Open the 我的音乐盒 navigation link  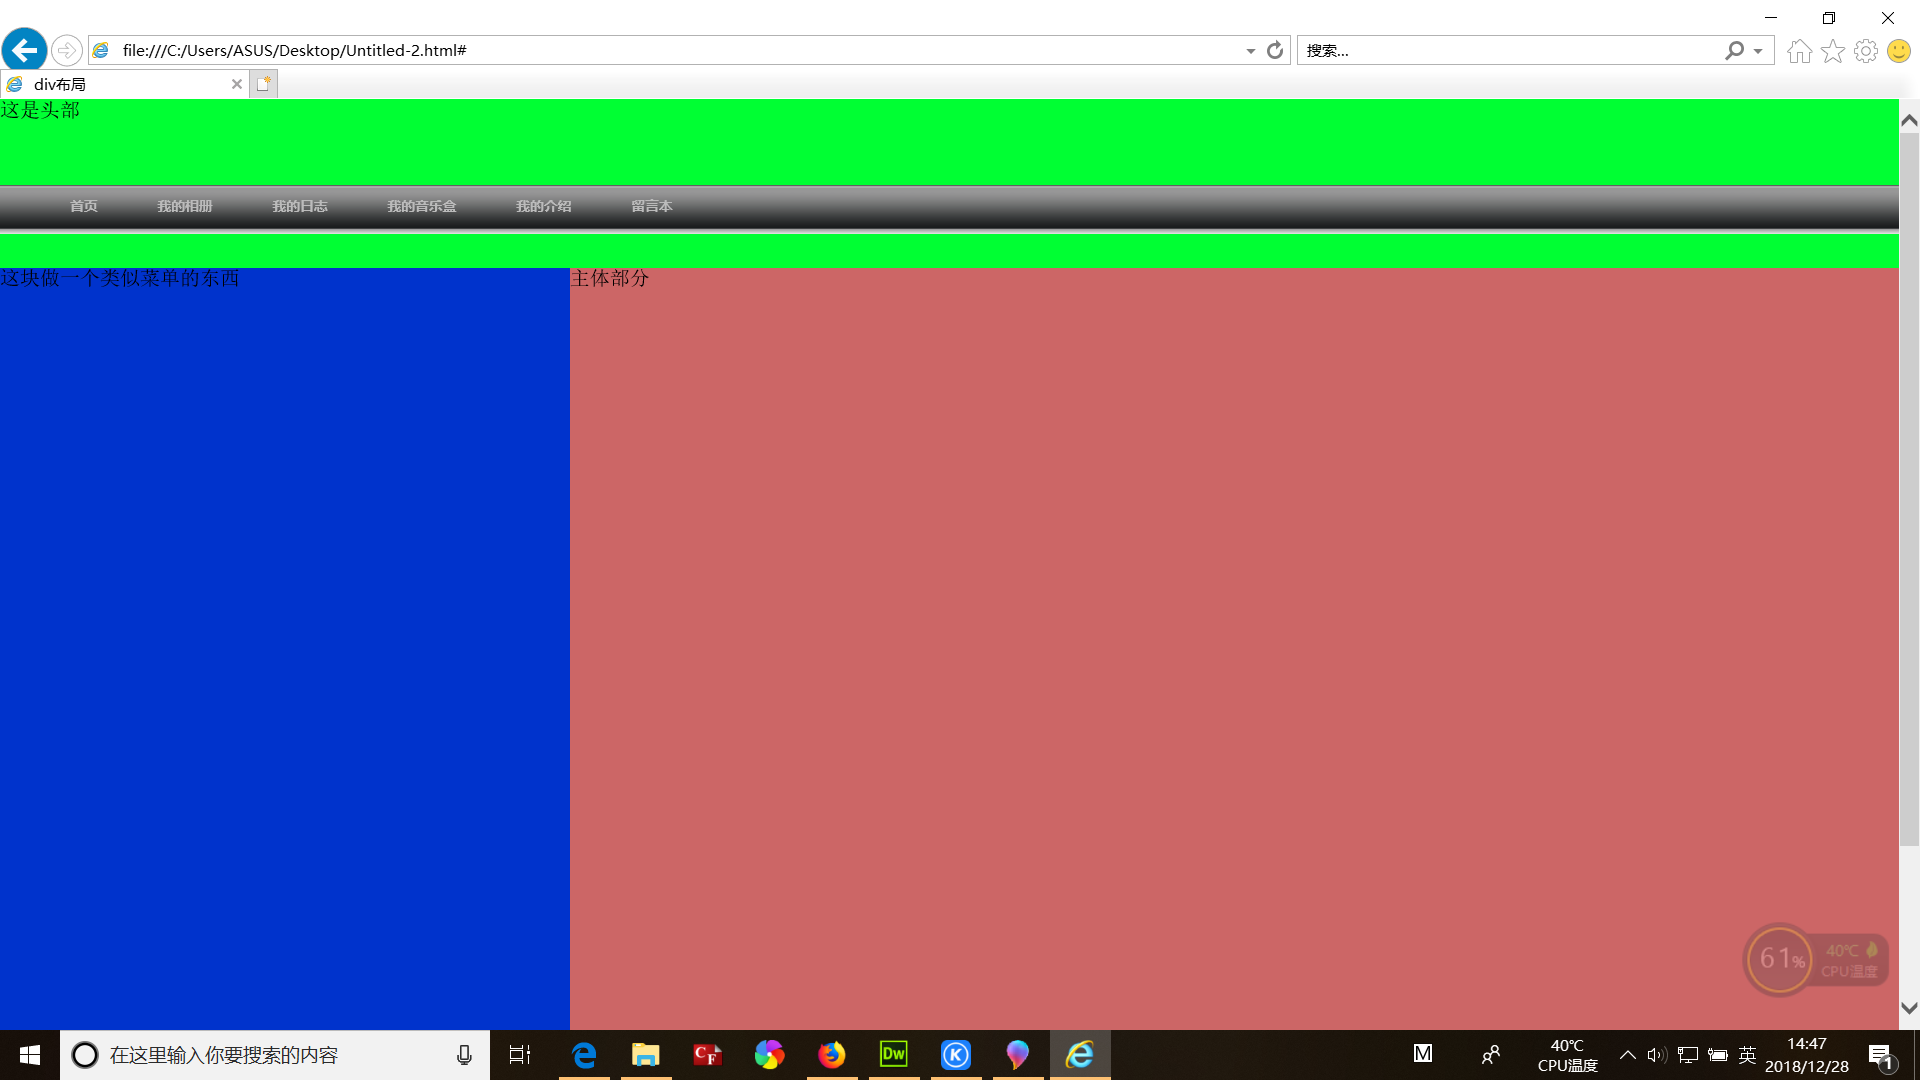[x=421, y=206]
